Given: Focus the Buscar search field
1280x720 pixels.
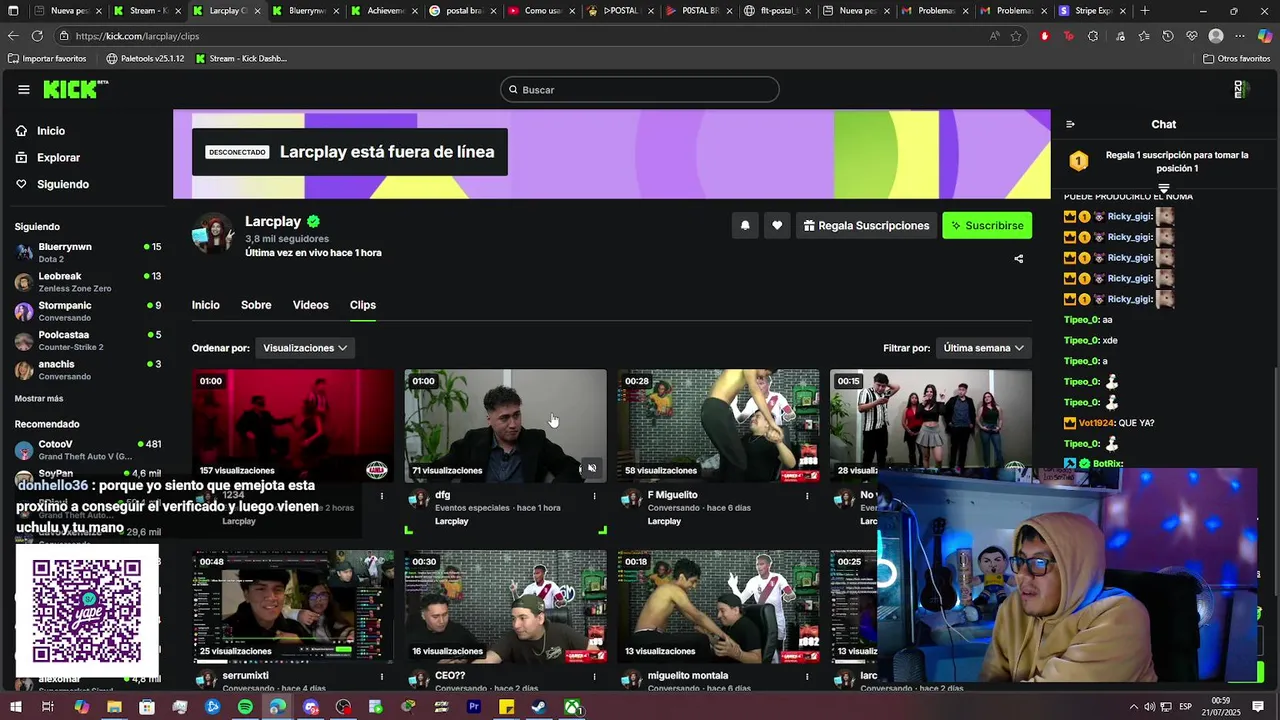Looking at the screenshot, I should (640, 90).
